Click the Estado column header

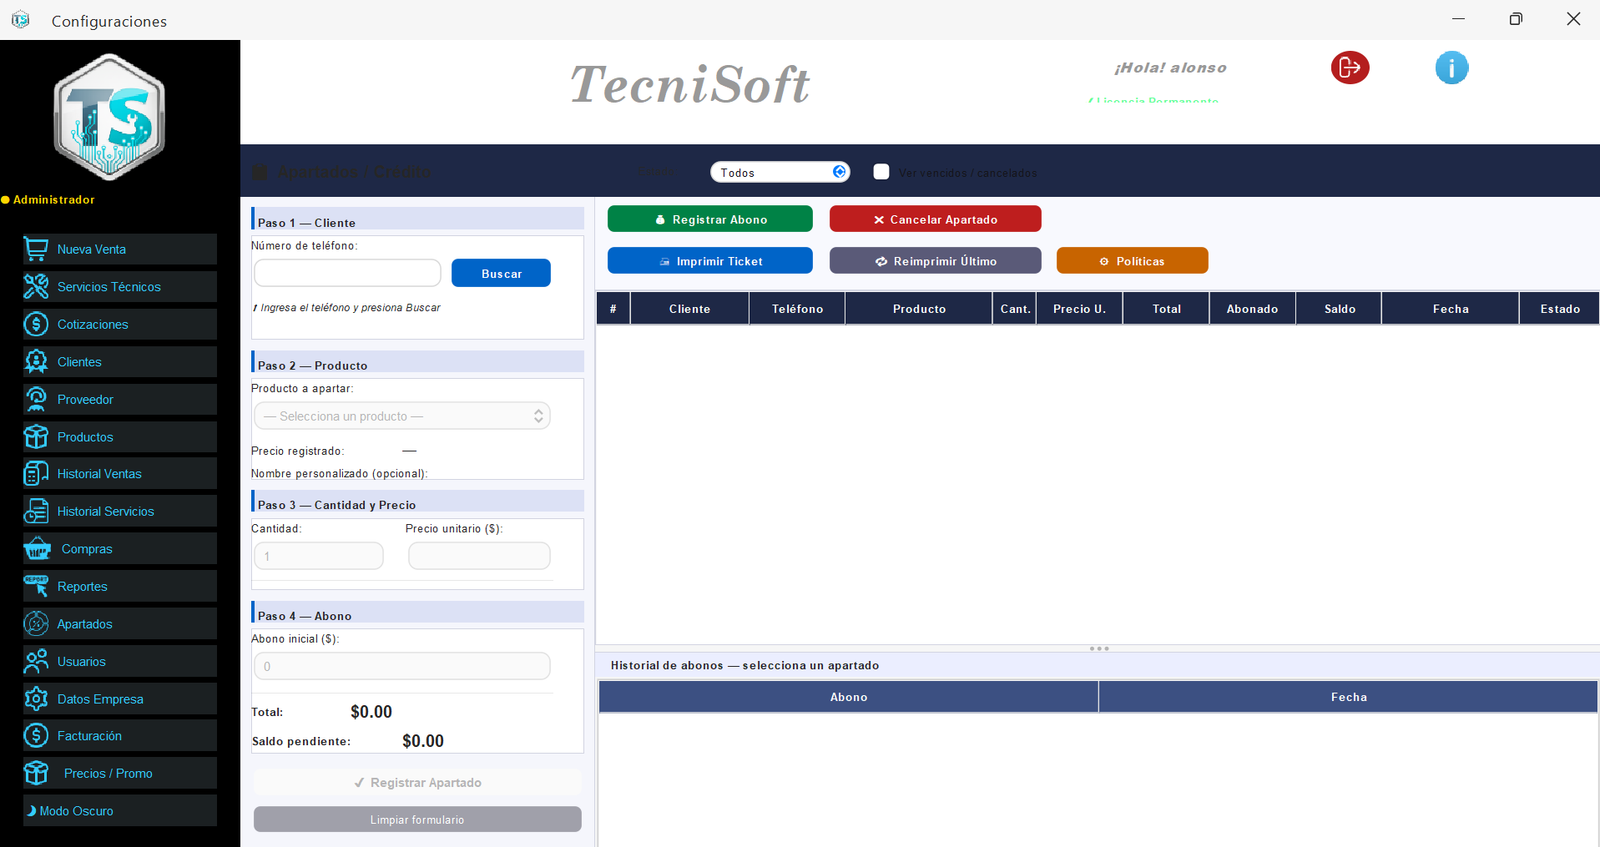click(1560, 309)
